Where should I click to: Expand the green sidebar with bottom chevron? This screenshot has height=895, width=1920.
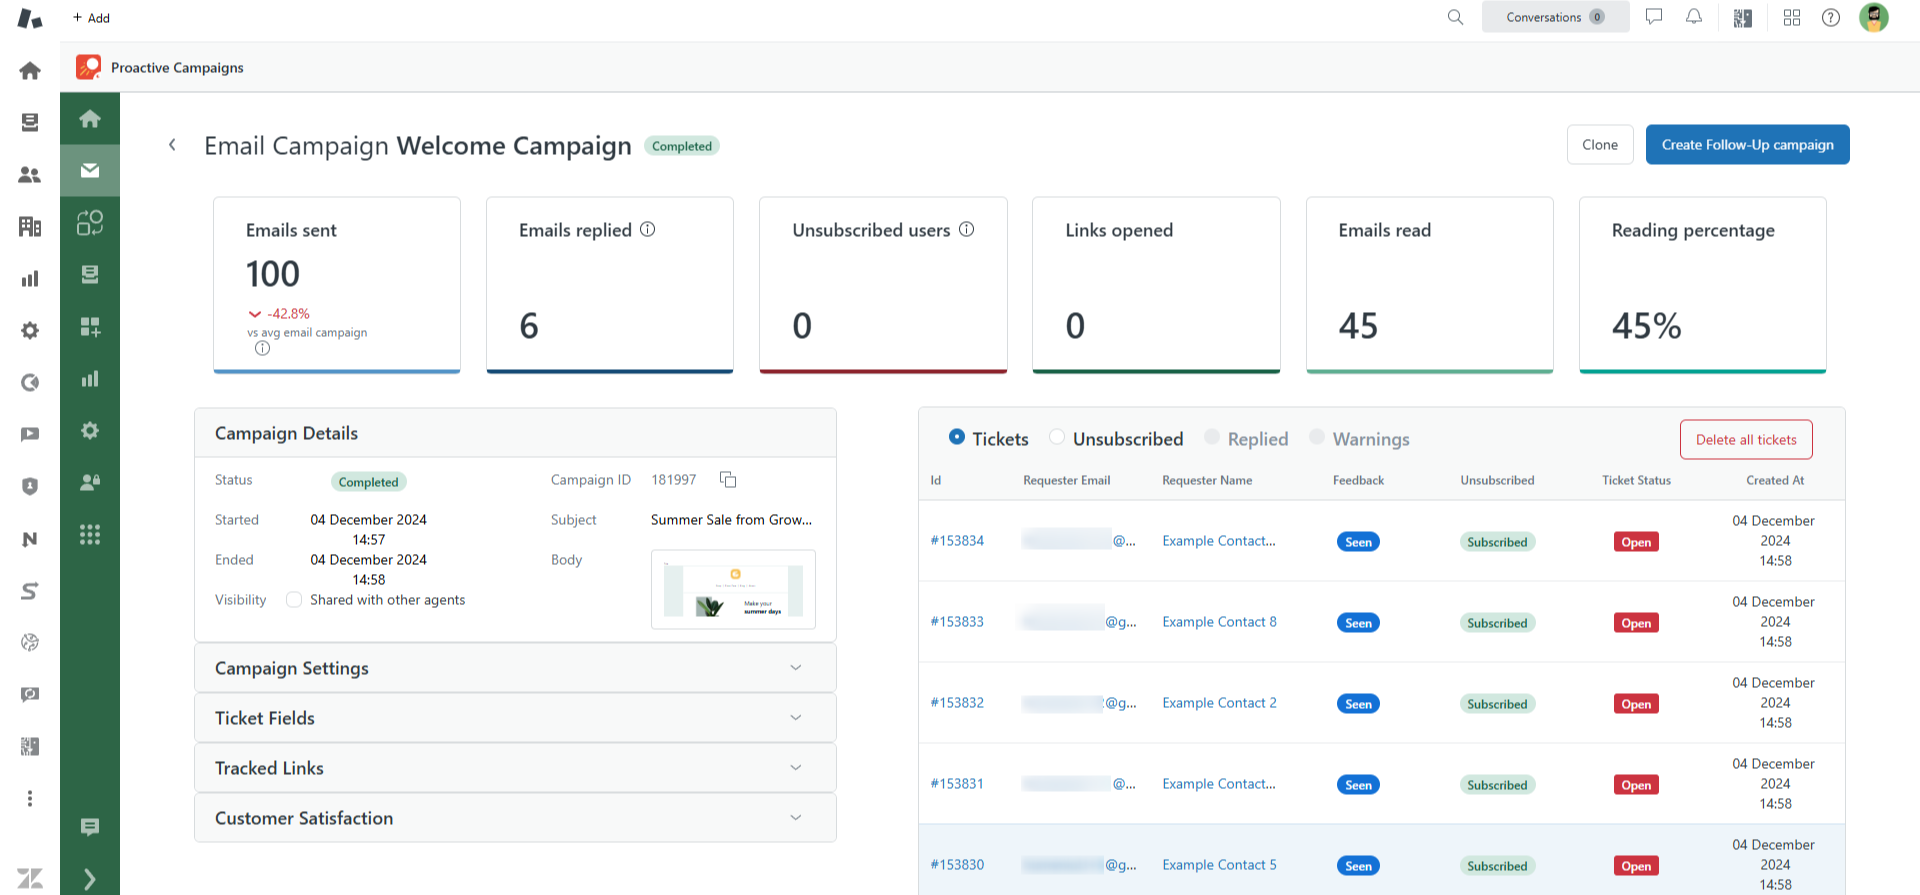coord(90,879)
